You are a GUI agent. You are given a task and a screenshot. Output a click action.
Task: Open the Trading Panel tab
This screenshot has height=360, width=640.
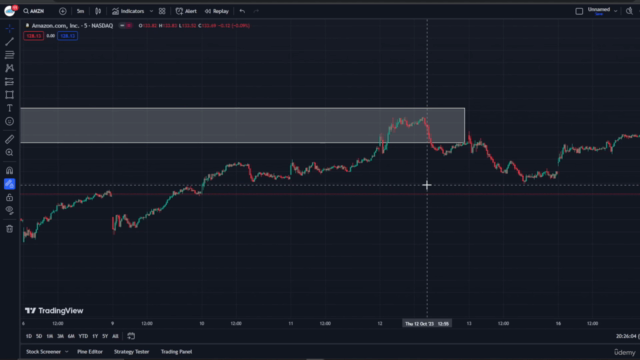[x=176, y=352]
